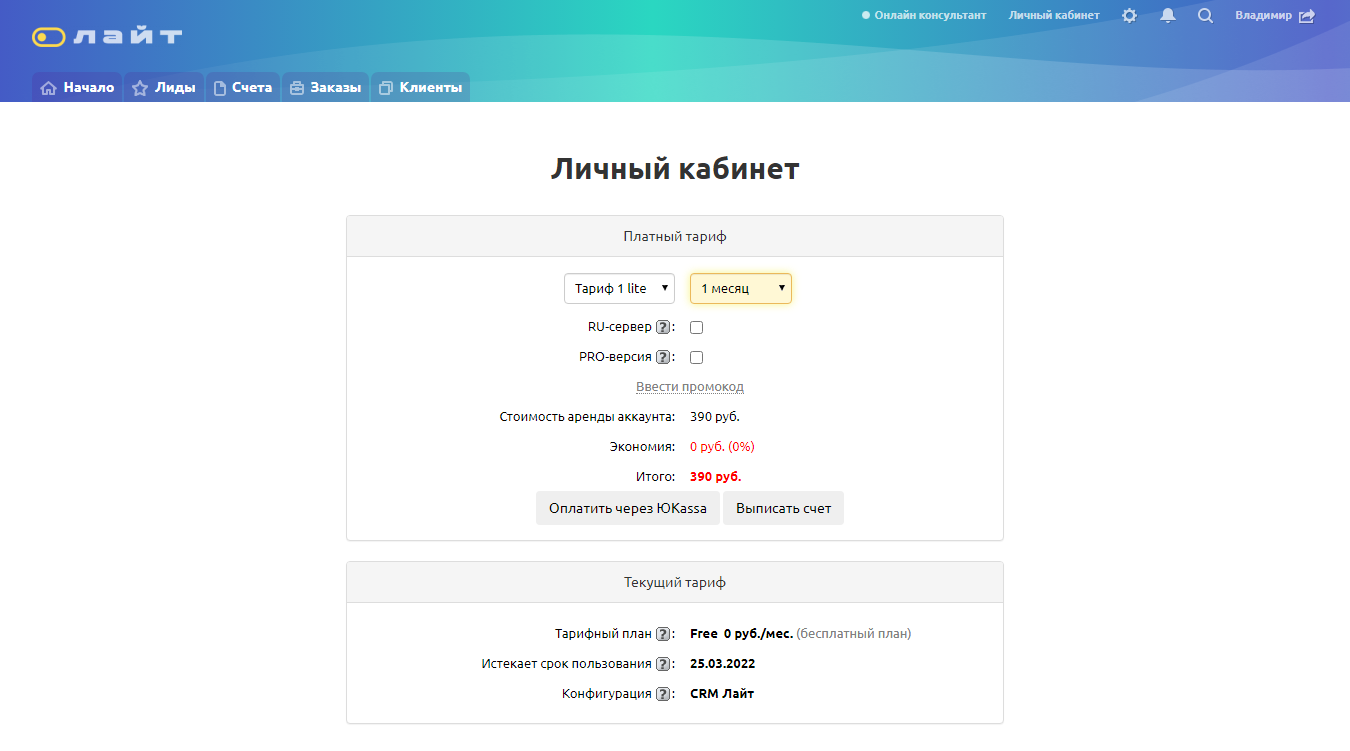
Task: Go to the Лиды tab
Action: tap(164, 88)
